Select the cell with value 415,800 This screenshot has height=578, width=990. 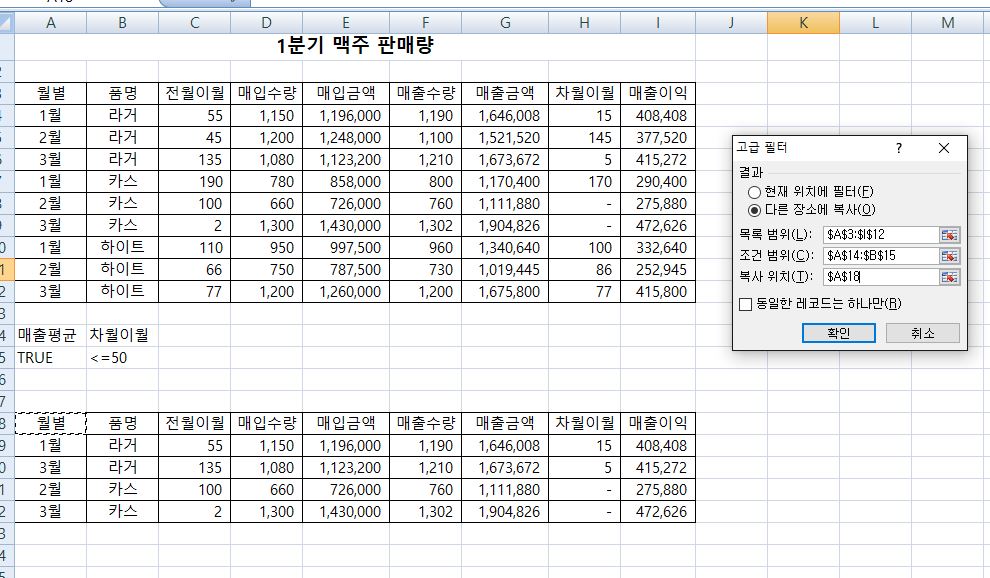point(658,292)
